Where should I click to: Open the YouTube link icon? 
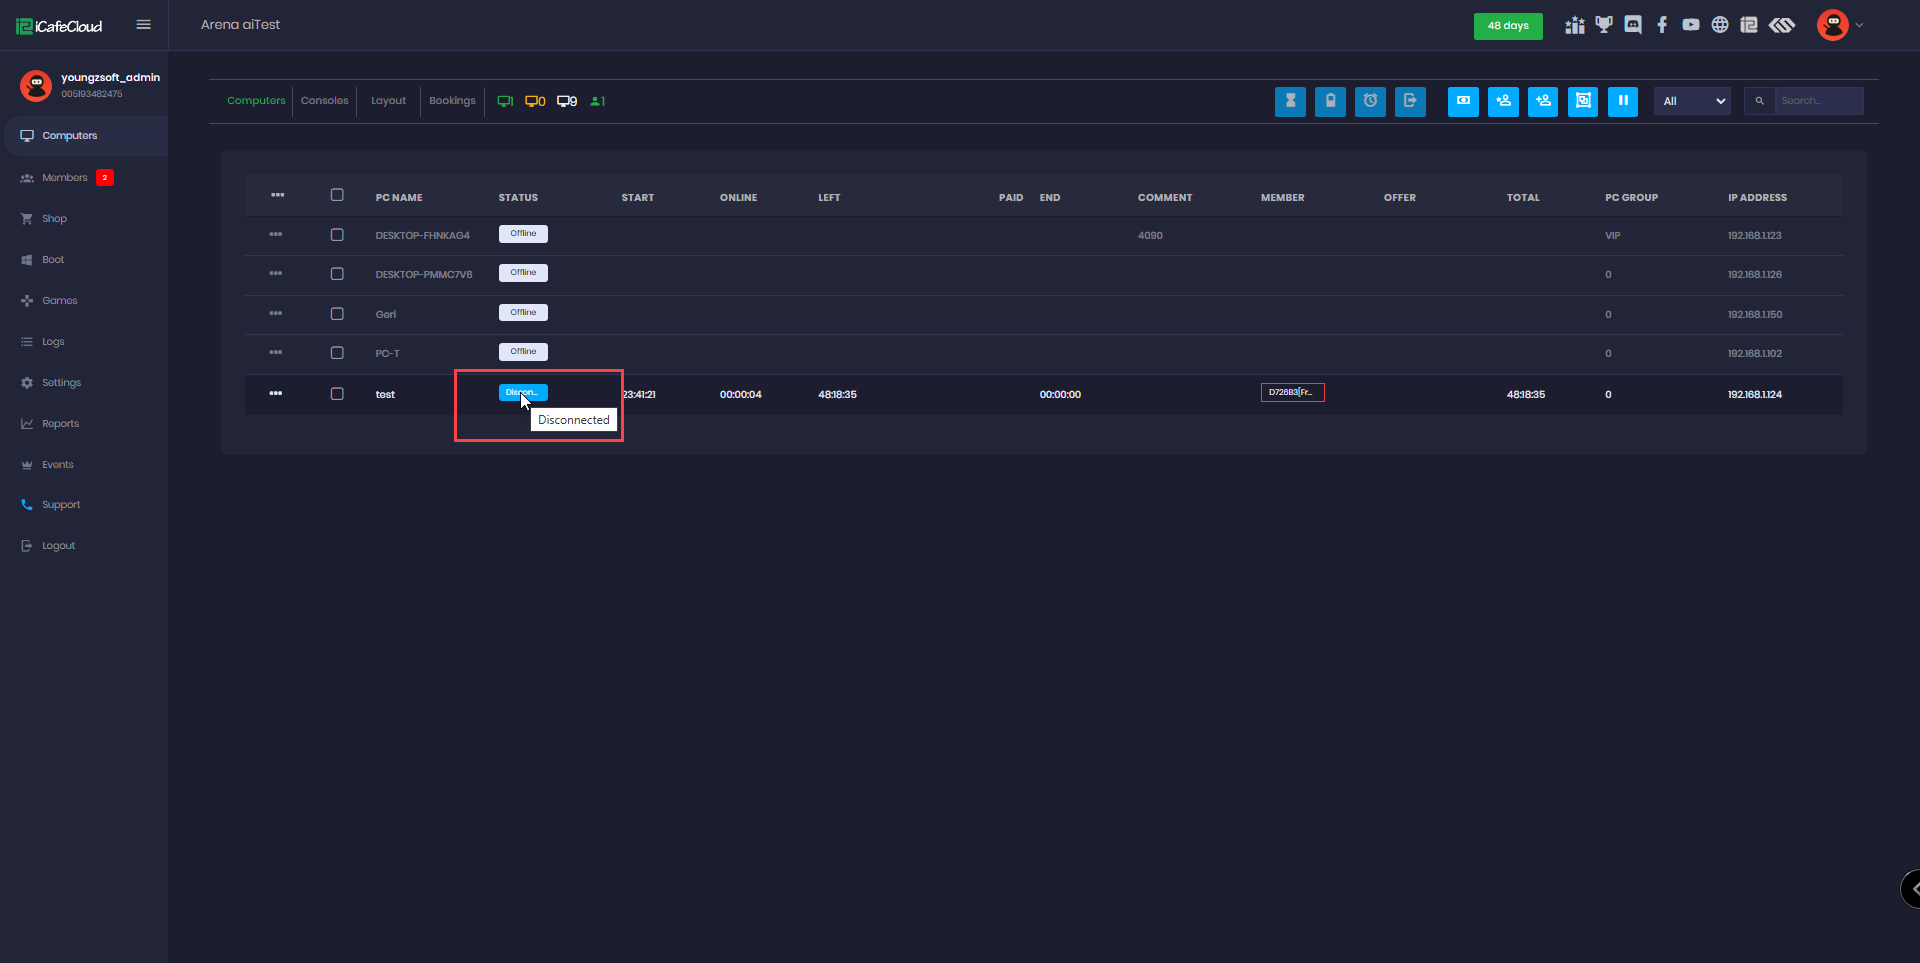[x=1691, y=25]
